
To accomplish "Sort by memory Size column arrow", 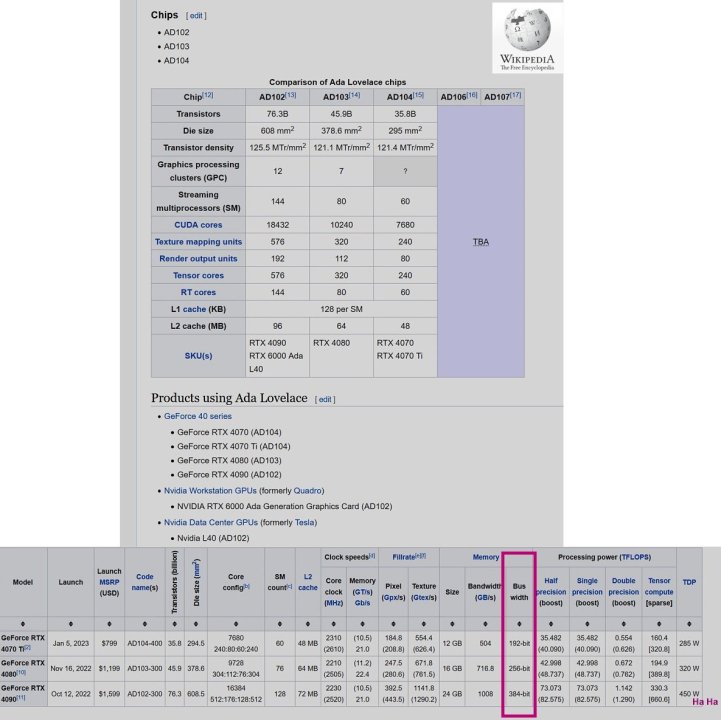I will (452, 622).
